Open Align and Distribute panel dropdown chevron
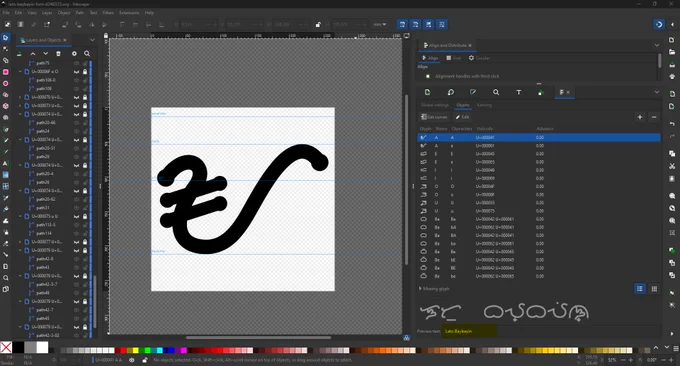Screen dimensions: 680x366 click(657, 45)
